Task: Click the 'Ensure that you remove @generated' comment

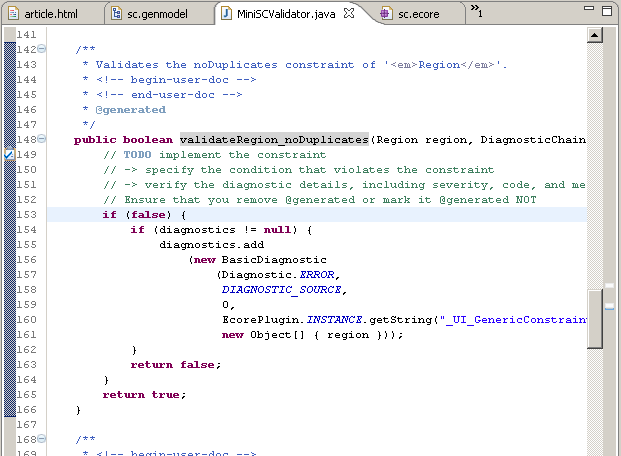Action: (x=320, y=200)
